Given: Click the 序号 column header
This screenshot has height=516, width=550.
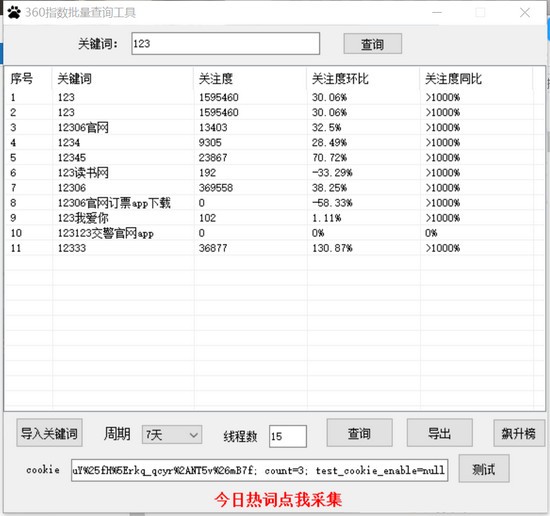Looking at the screenshot, I should tap(29, 79).
